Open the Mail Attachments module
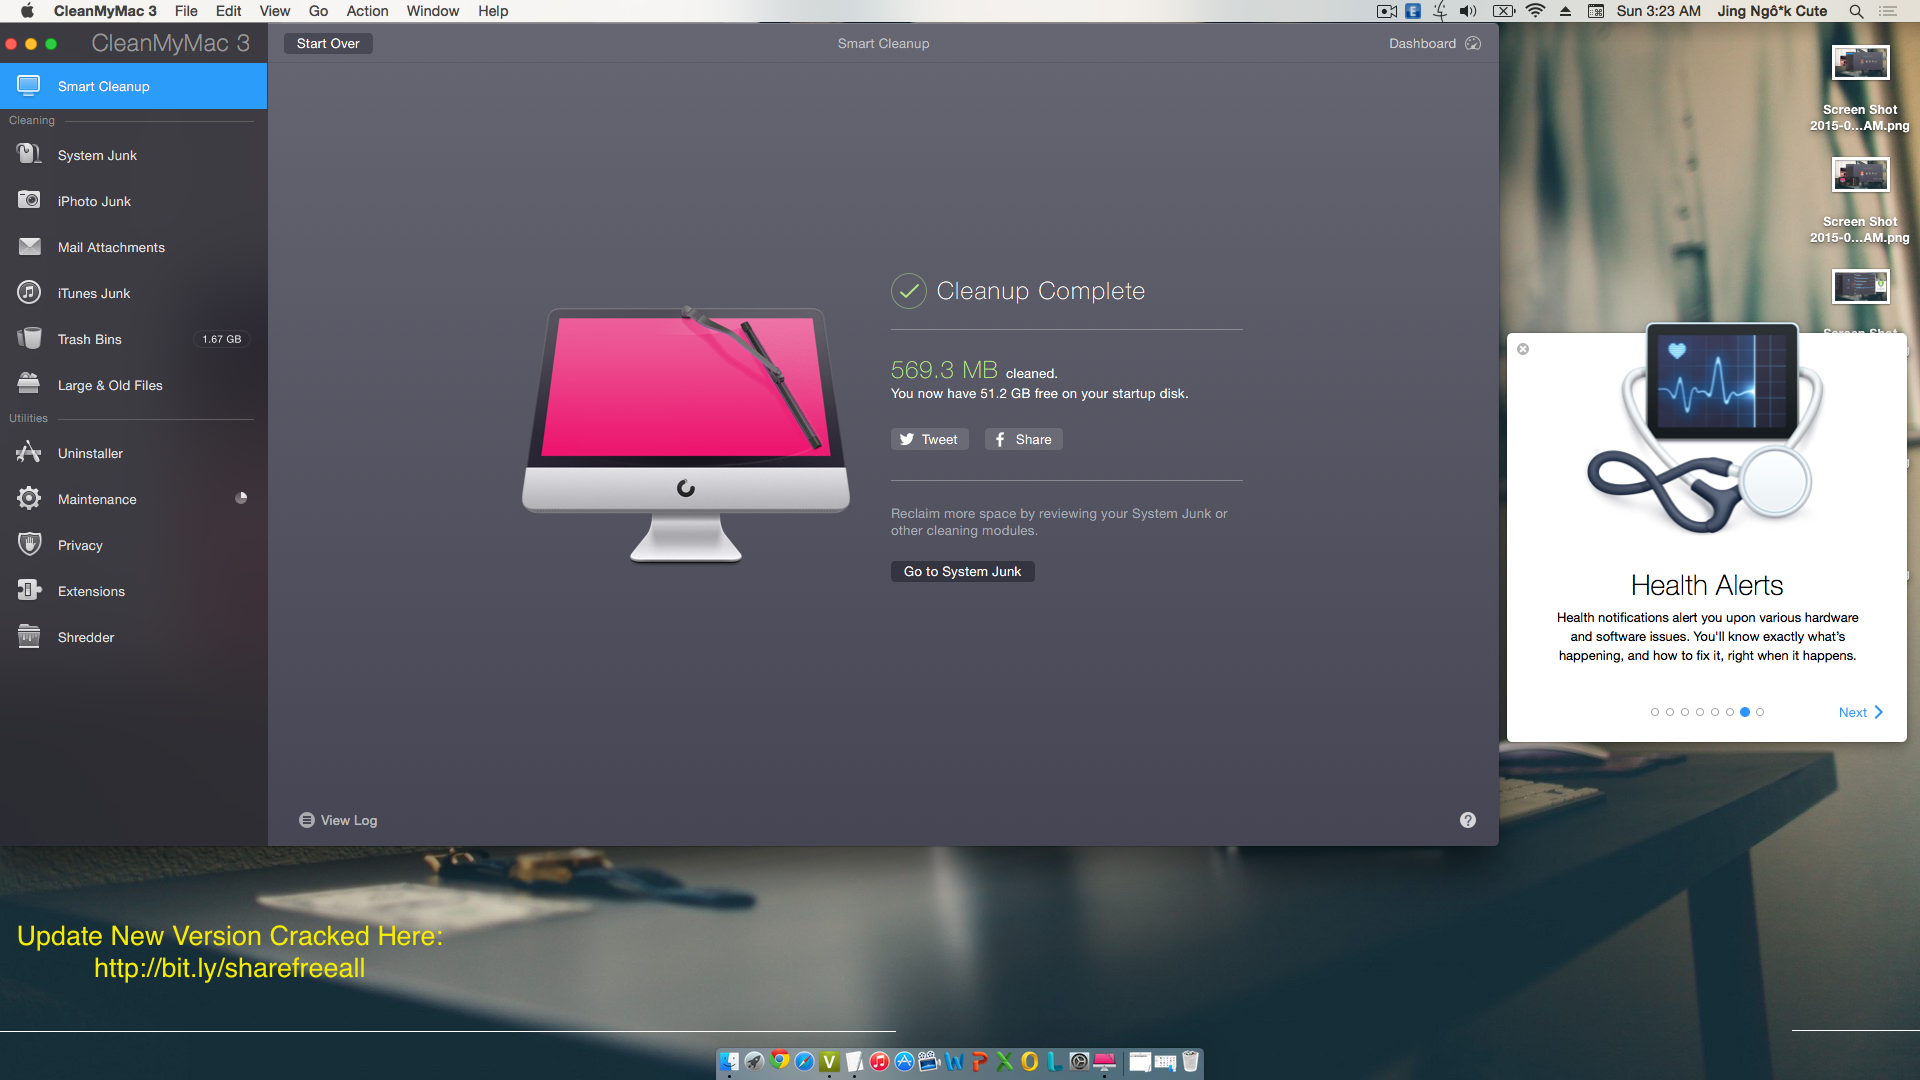This screenshot has height=1080, width=1920. tap(111, 247)
